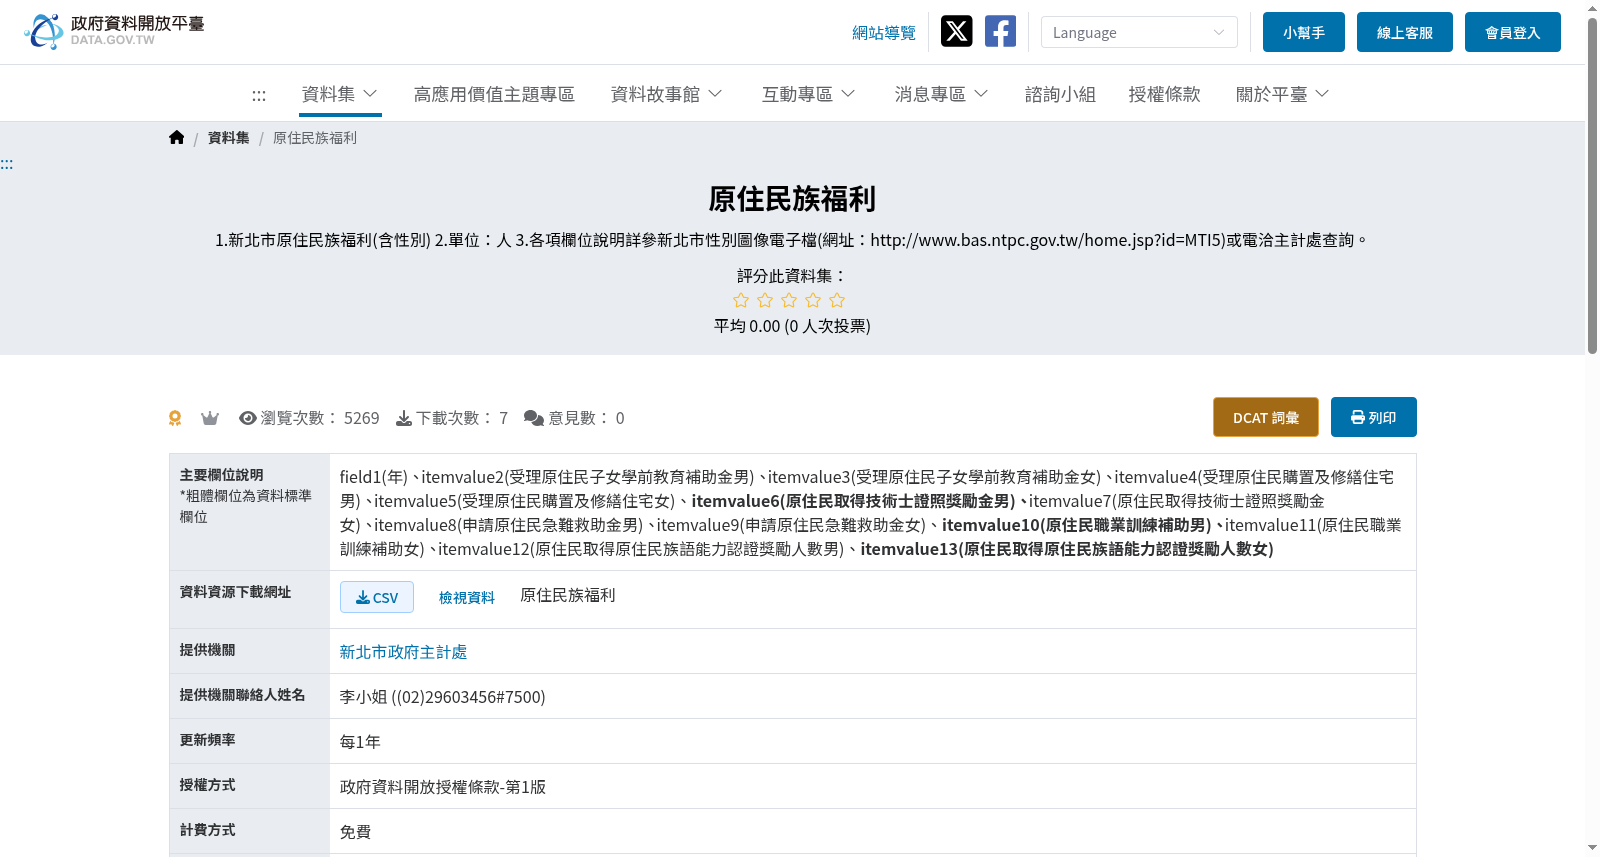1600x857 pixels.
Task: Go to 資料集 in the breadcrumb
Action: pyautogui.click(x=229, y=138)
